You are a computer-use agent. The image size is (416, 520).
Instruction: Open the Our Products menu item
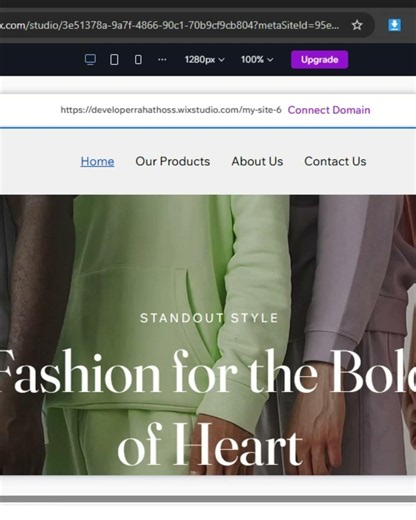pos(173,161)
